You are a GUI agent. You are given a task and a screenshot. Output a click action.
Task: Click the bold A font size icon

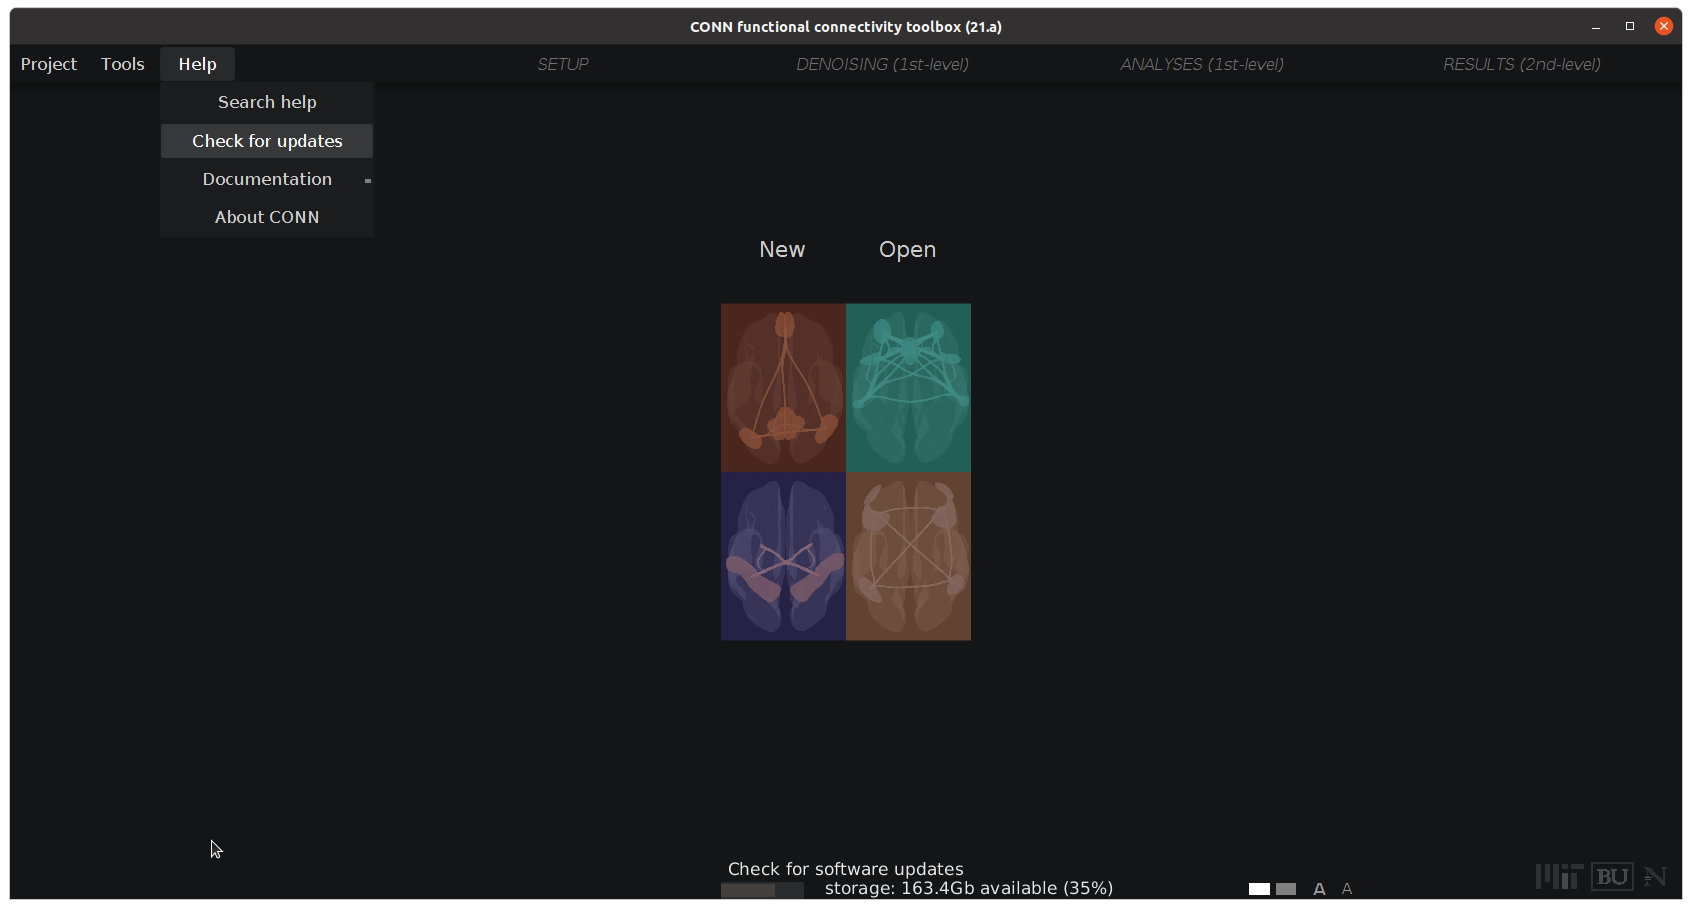click(x=1319, y=889)
